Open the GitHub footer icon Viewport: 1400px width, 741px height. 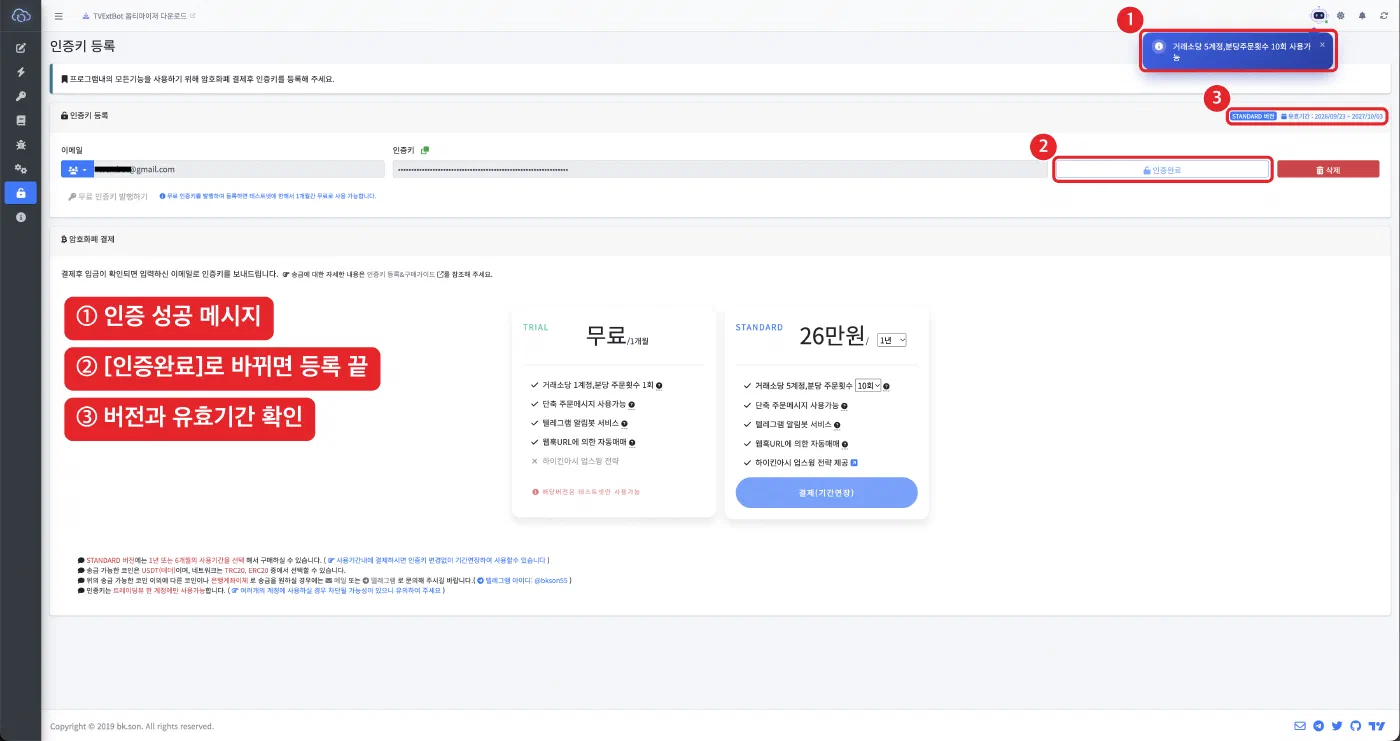[x=1356, y=726]
